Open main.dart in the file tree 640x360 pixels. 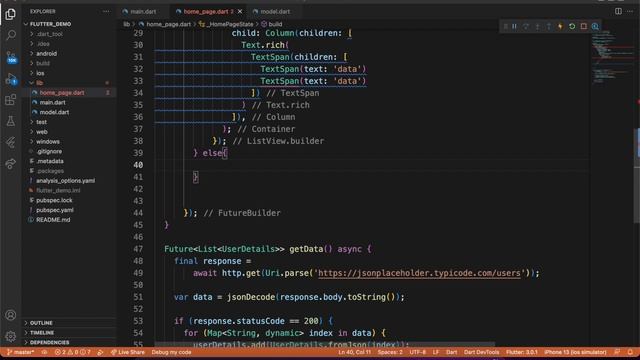pyautogui.click(x=52, y=102)
